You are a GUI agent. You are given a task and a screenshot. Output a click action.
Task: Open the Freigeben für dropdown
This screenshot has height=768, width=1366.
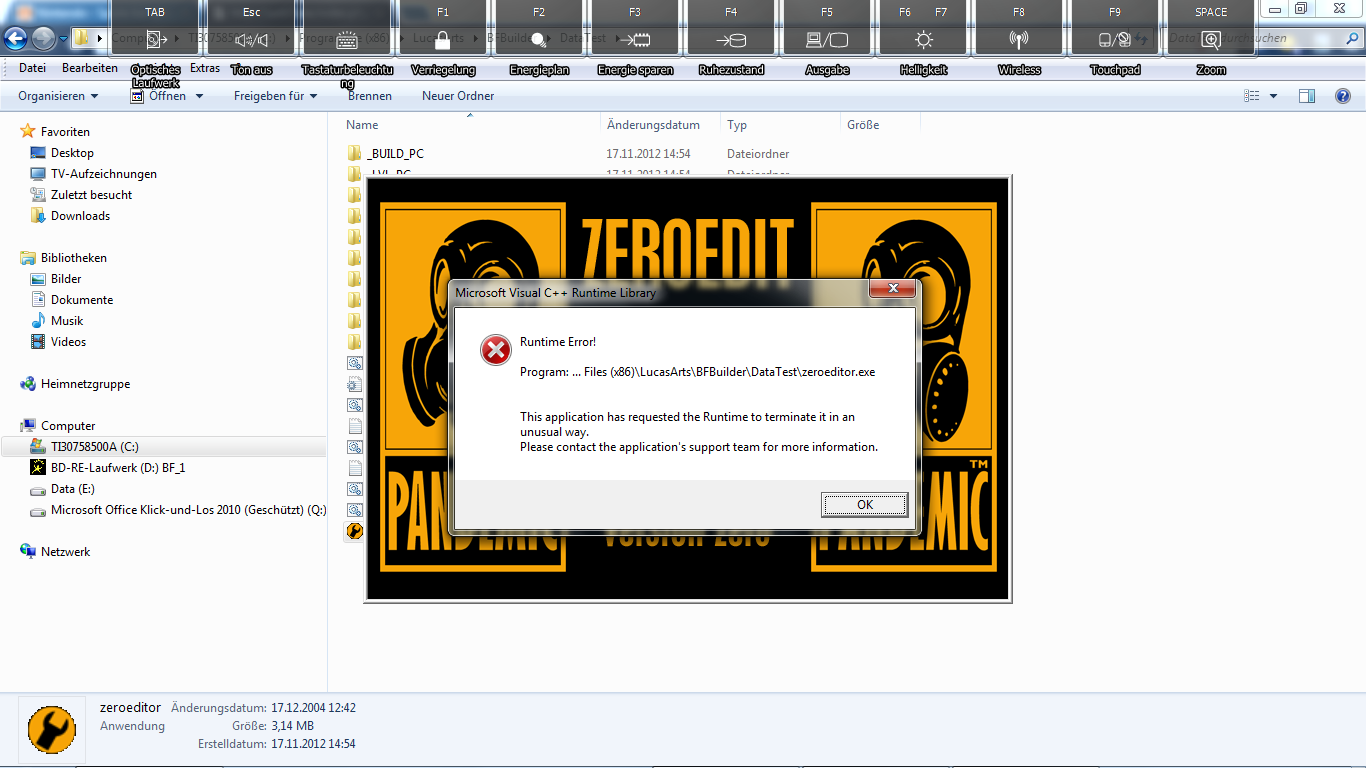pyautogui.click(x=275, y=96)
